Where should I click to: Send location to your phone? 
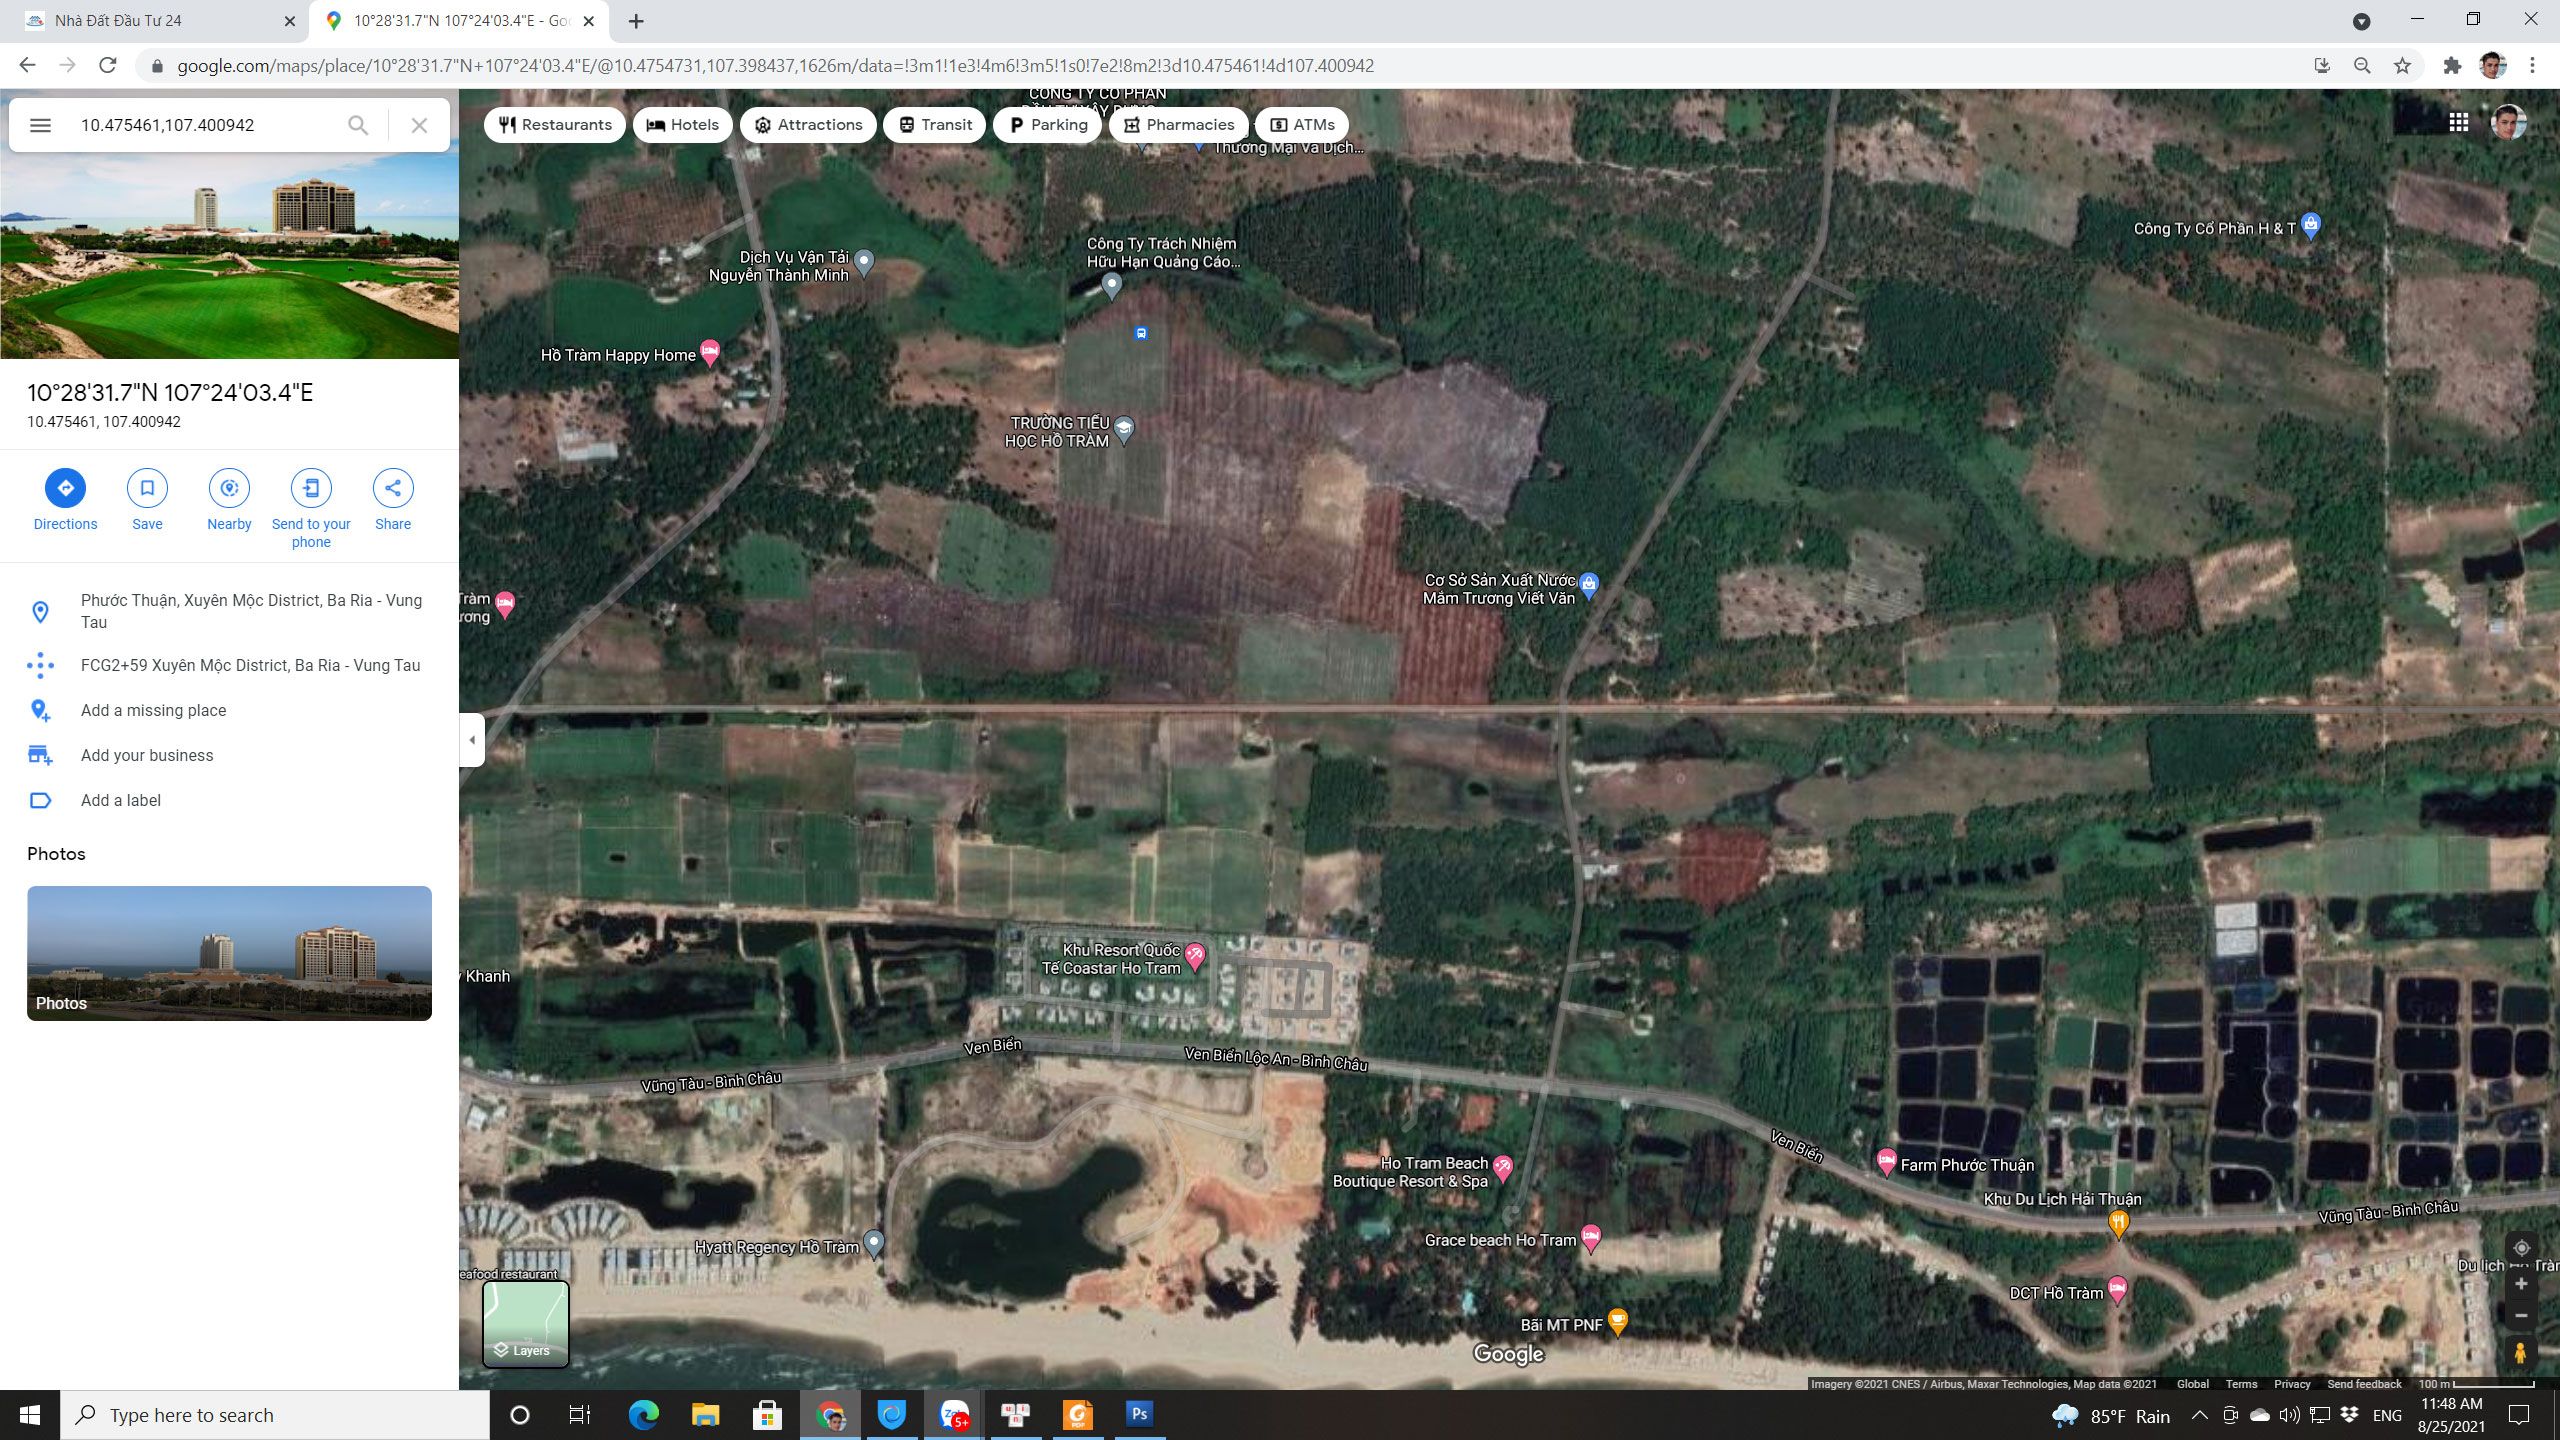[311, 508]
